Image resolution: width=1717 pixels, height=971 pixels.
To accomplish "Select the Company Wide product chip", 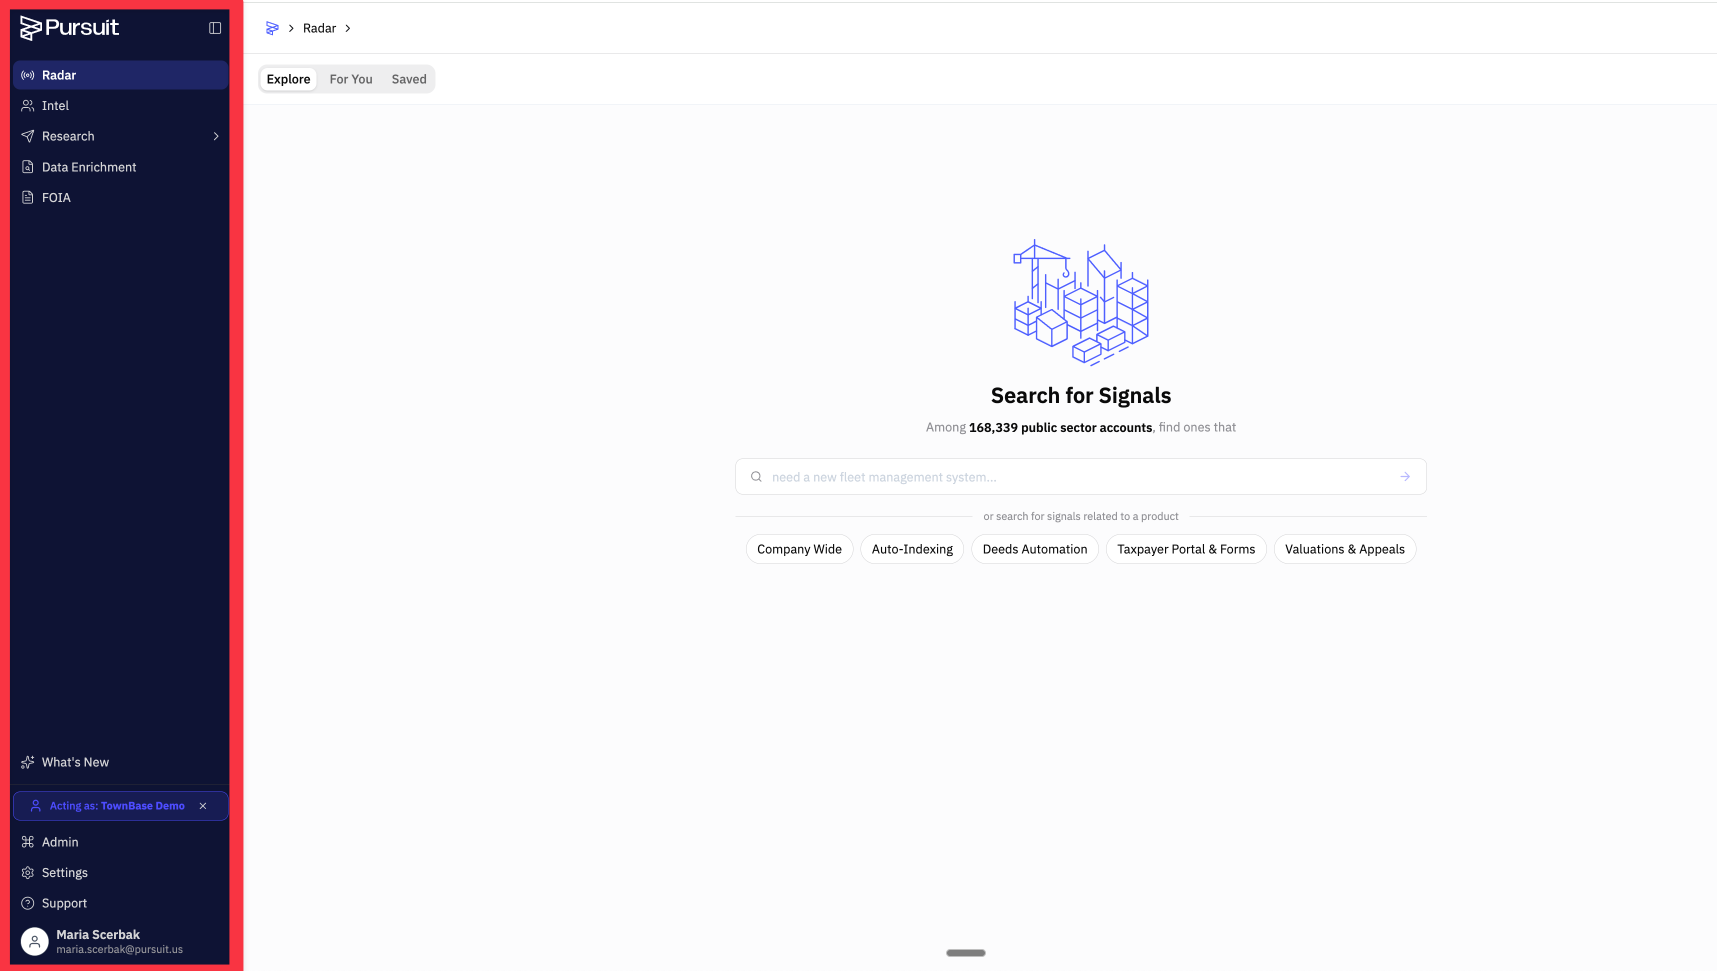I will tap(799, 549).
